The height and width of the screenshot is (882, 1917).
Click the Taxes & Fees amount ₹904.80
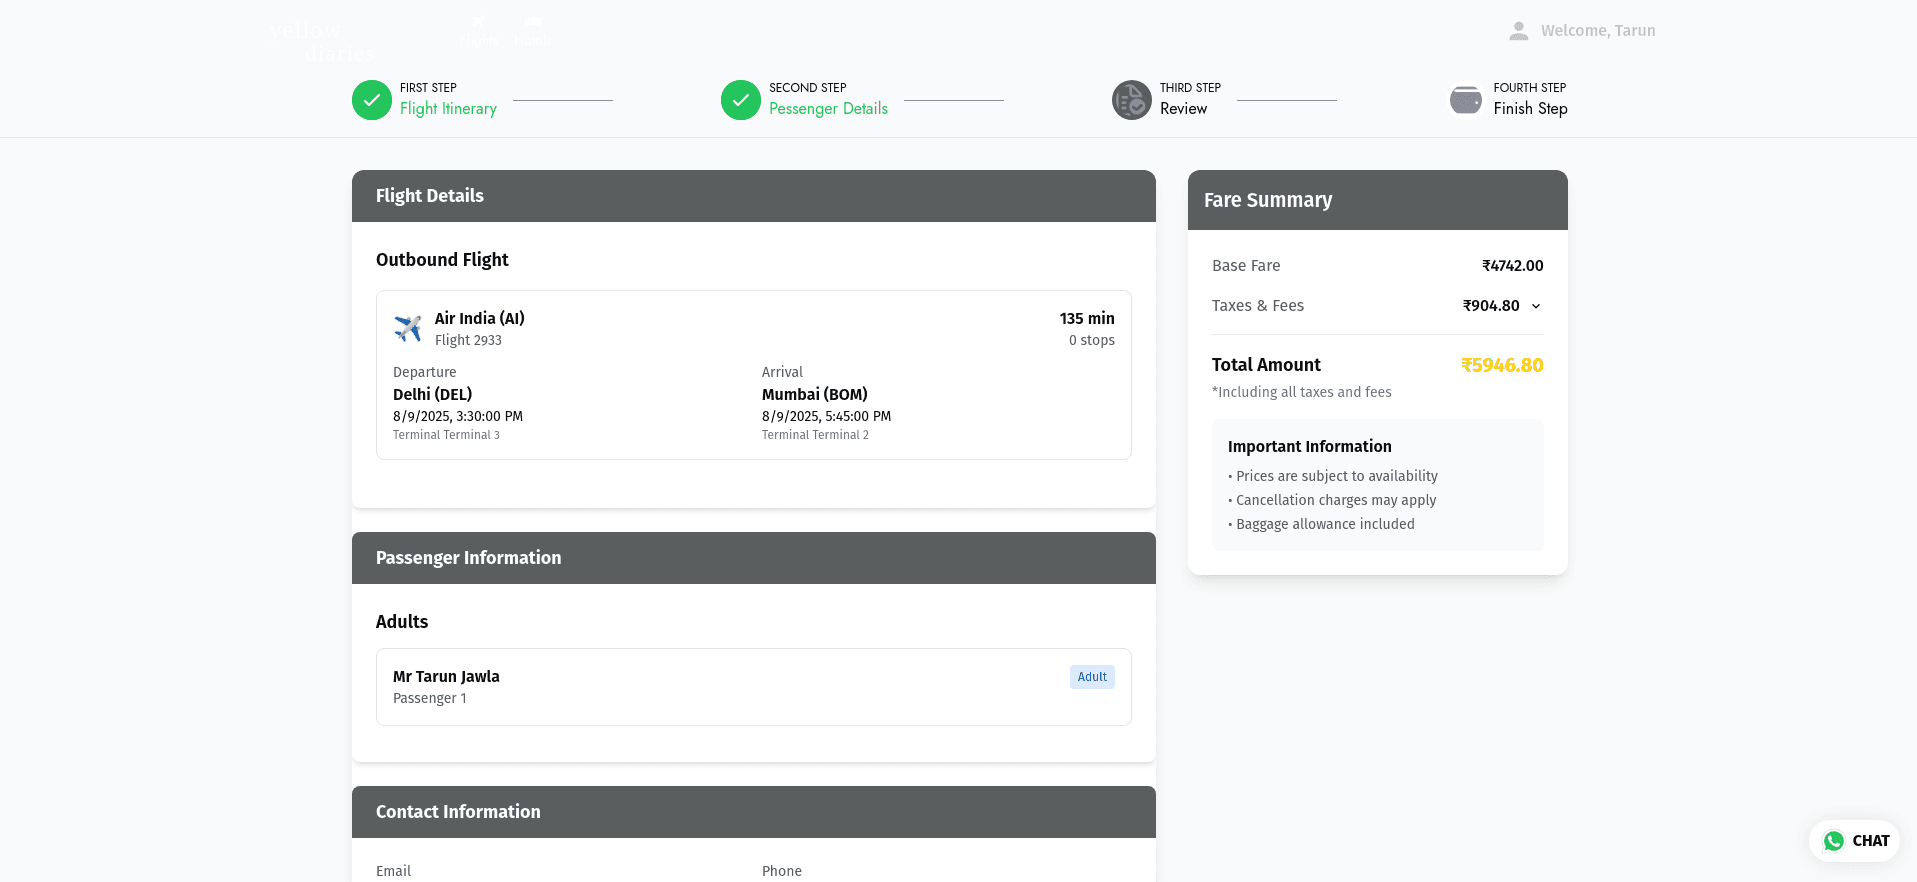[1491, 306]
